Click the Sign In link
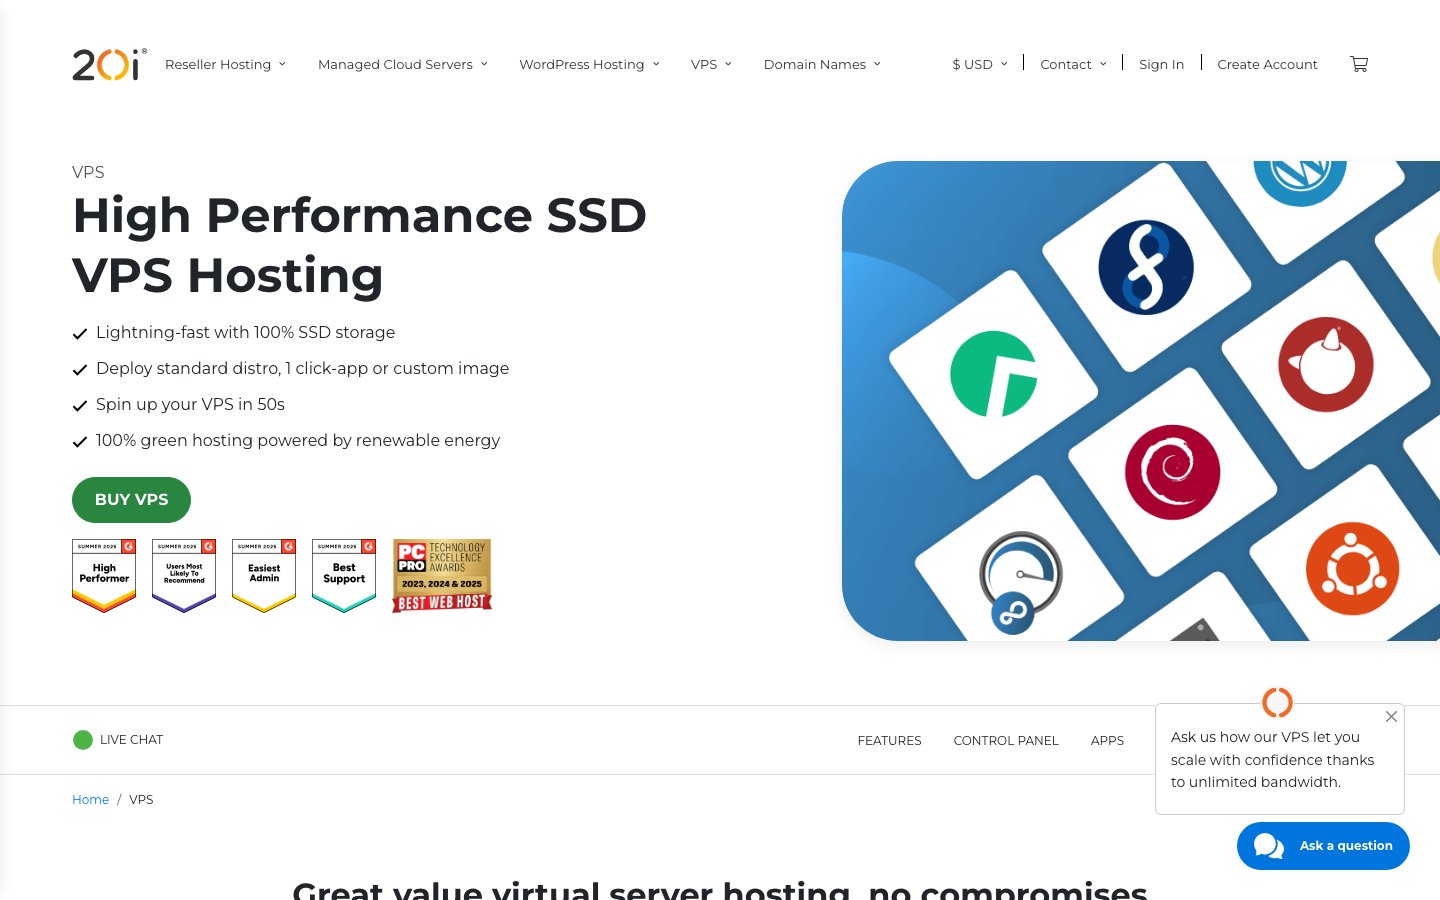Viewport: 1440px width, 900px height. coord(1161,64)
